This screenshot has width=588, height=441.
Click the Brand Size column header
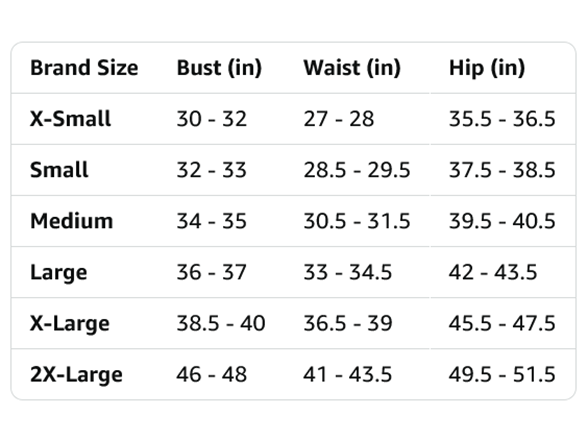[x=84, y=68]
